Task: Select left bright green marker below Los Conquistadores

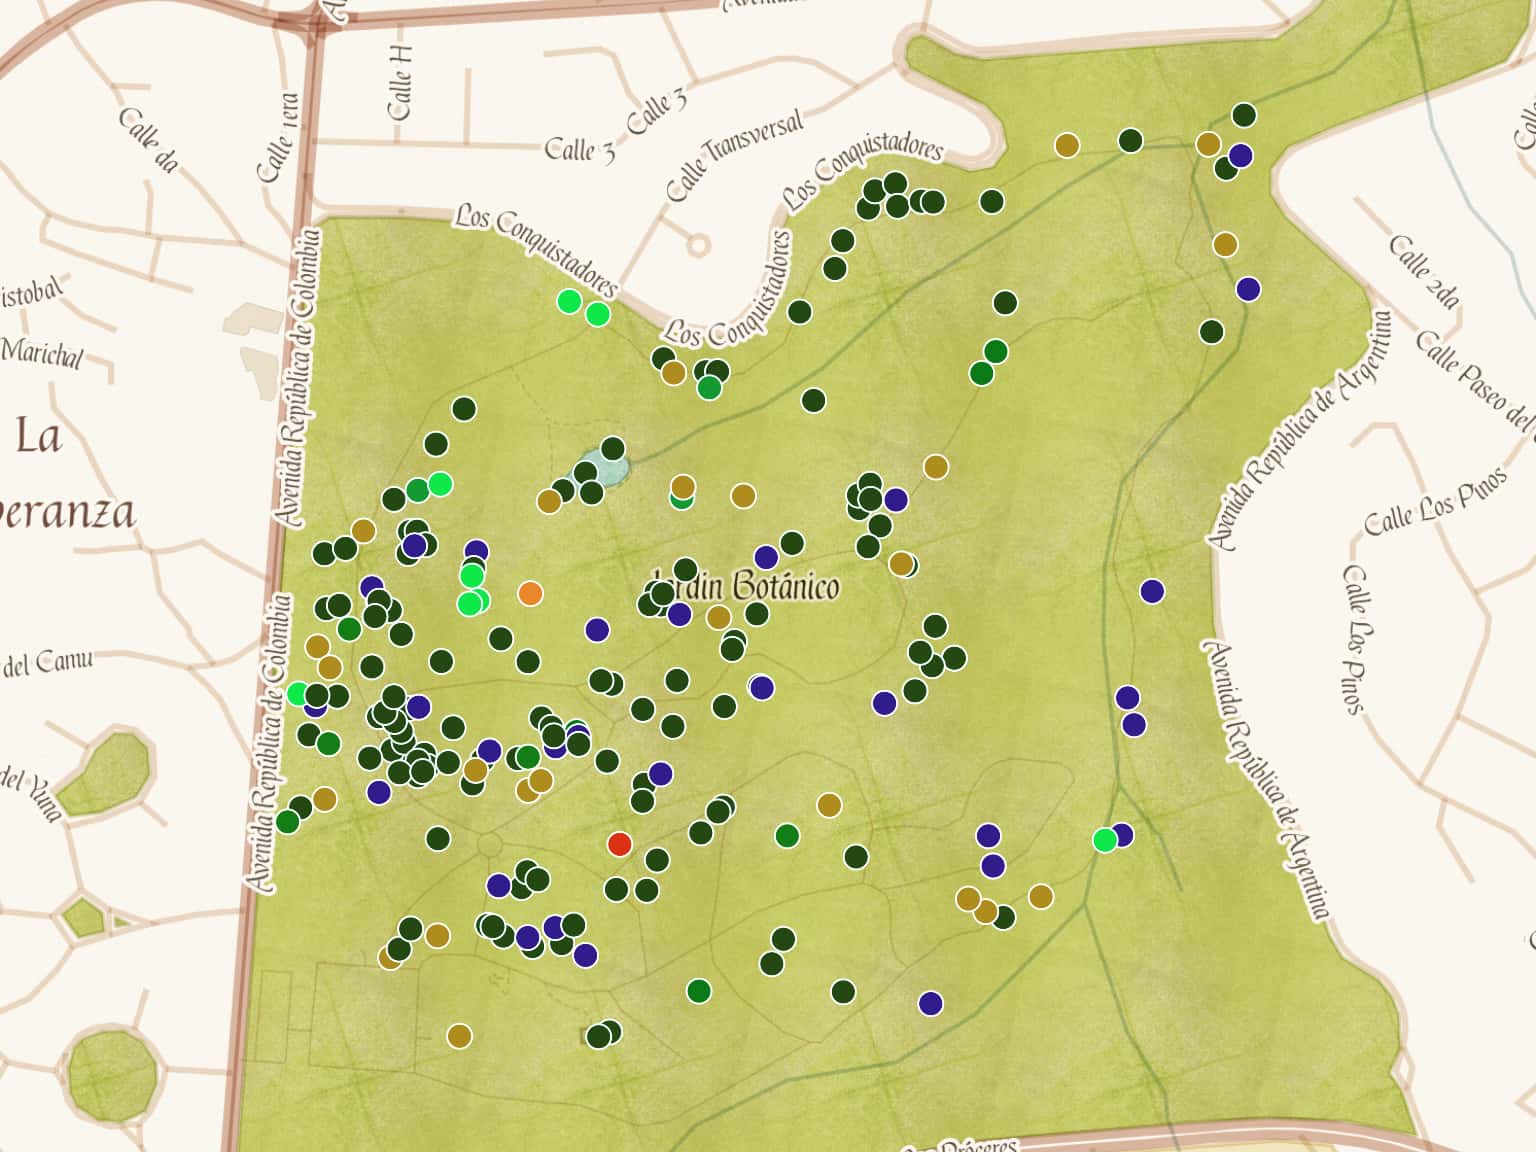Action: point(569,300)
